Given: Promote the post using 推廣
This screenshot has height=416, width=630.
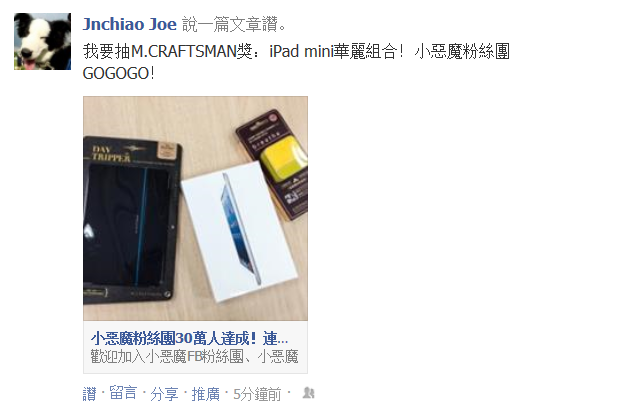Looking at the screenshot, I should [205, 394].
